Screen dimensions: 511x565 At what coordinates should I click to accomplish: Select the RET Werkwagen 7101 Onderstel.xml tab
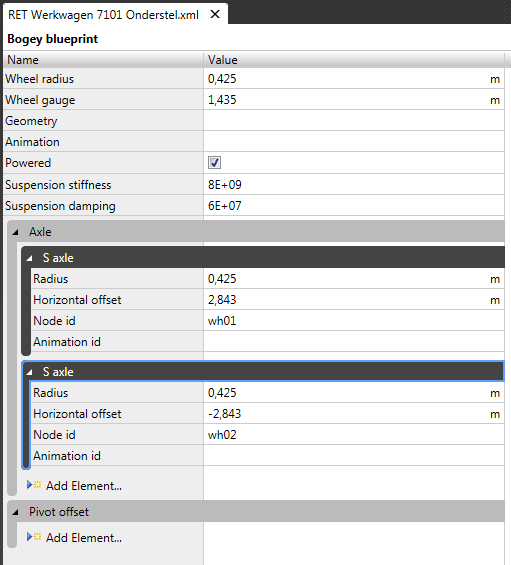pyautogui.click(x=103, y=15)
